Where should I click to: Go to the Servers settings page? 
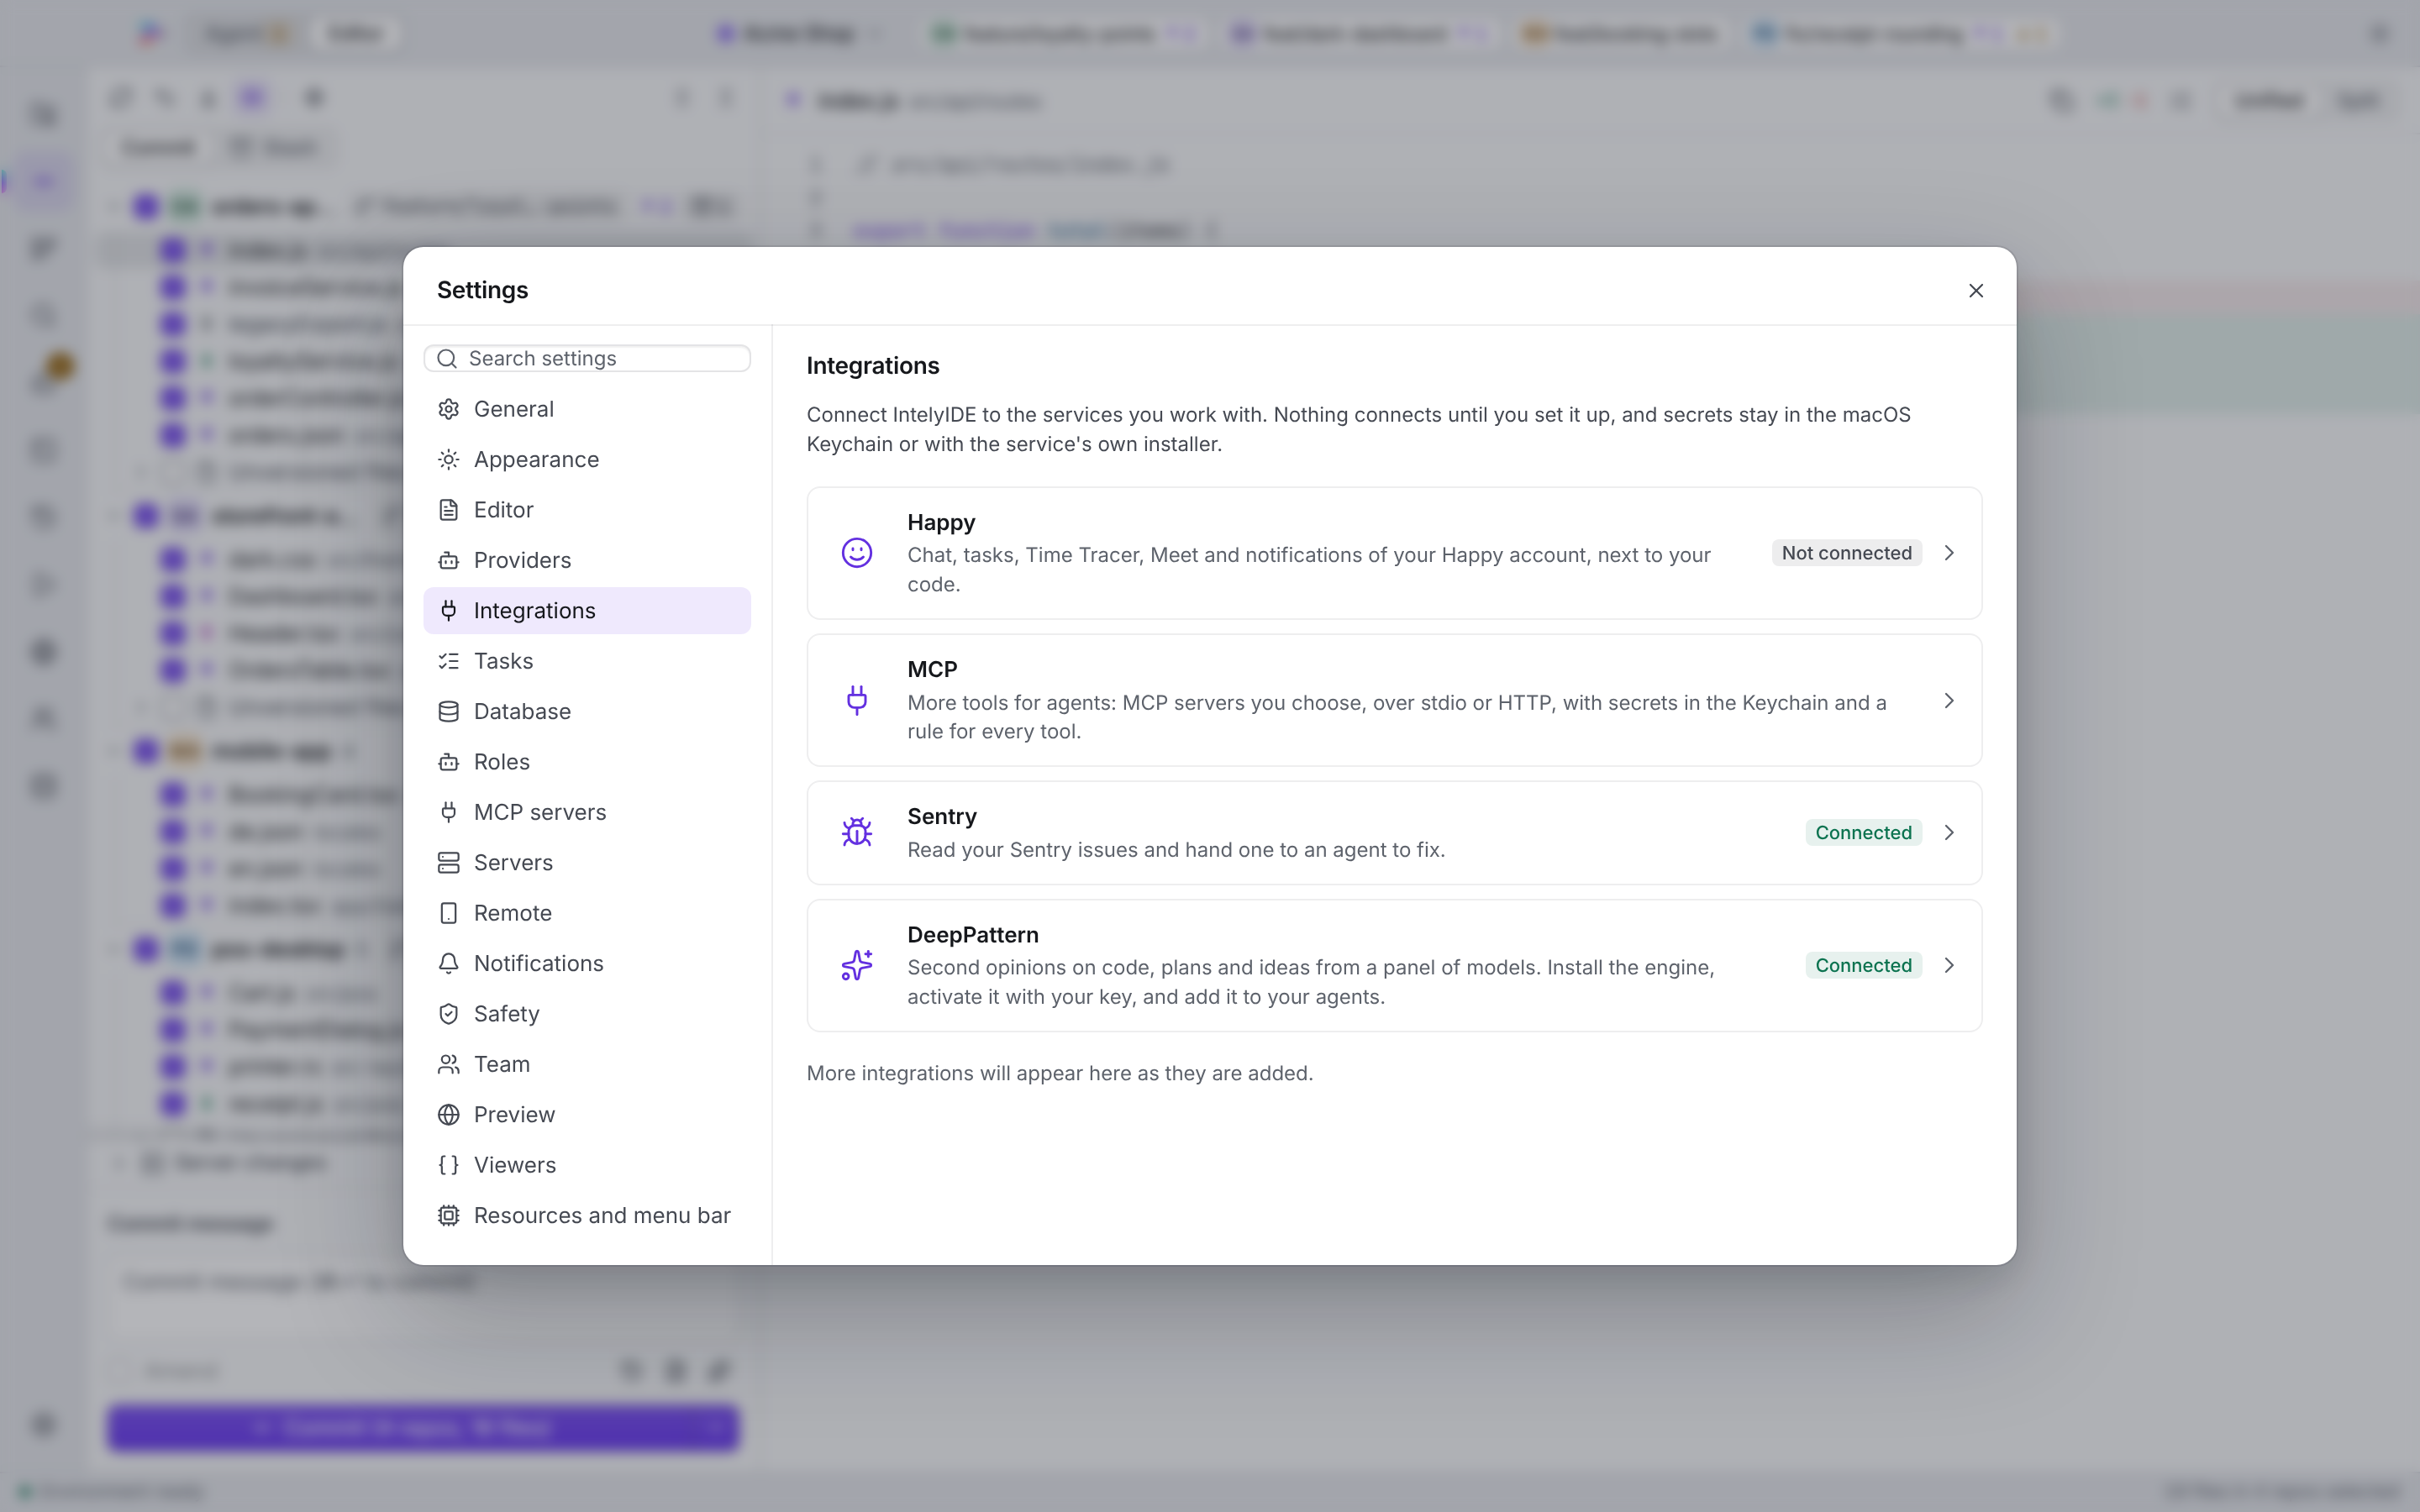pos(587,862)
